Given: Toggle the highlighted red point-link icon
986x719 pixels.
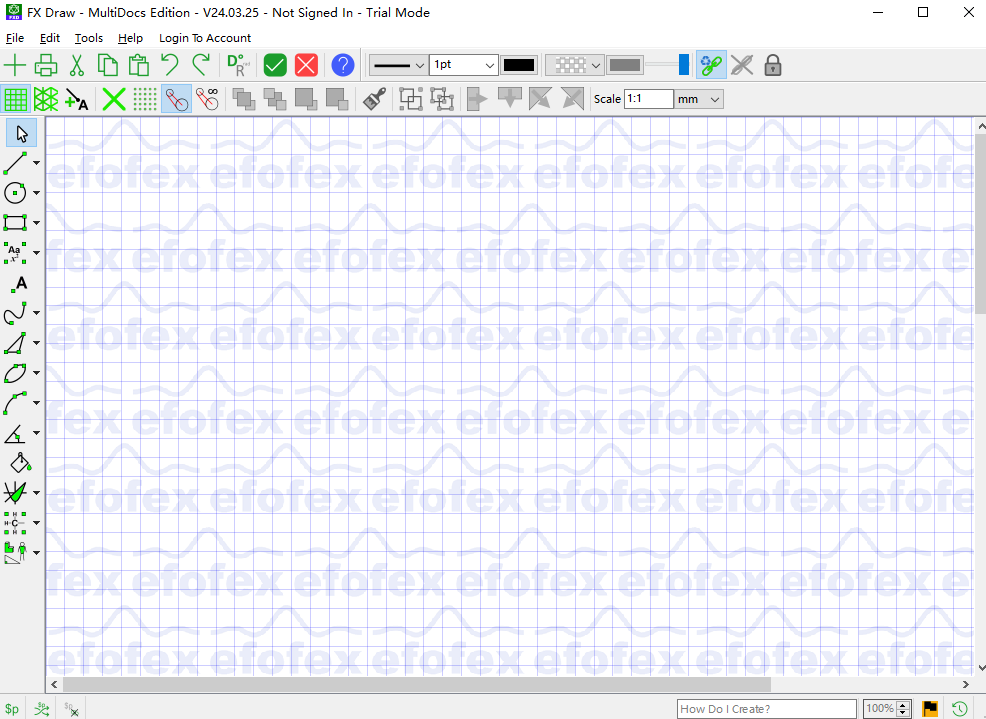Looking at the screenshot, I should pyautogui.click(x=177, y=99).
